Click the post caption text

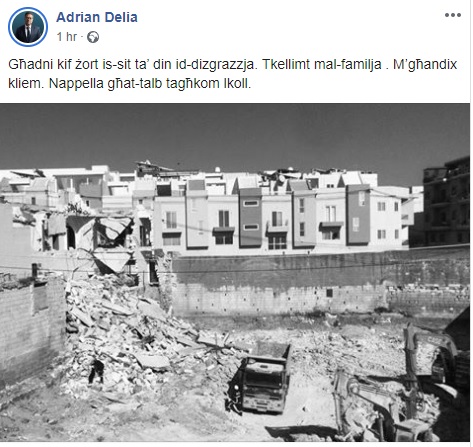(232, 74)
